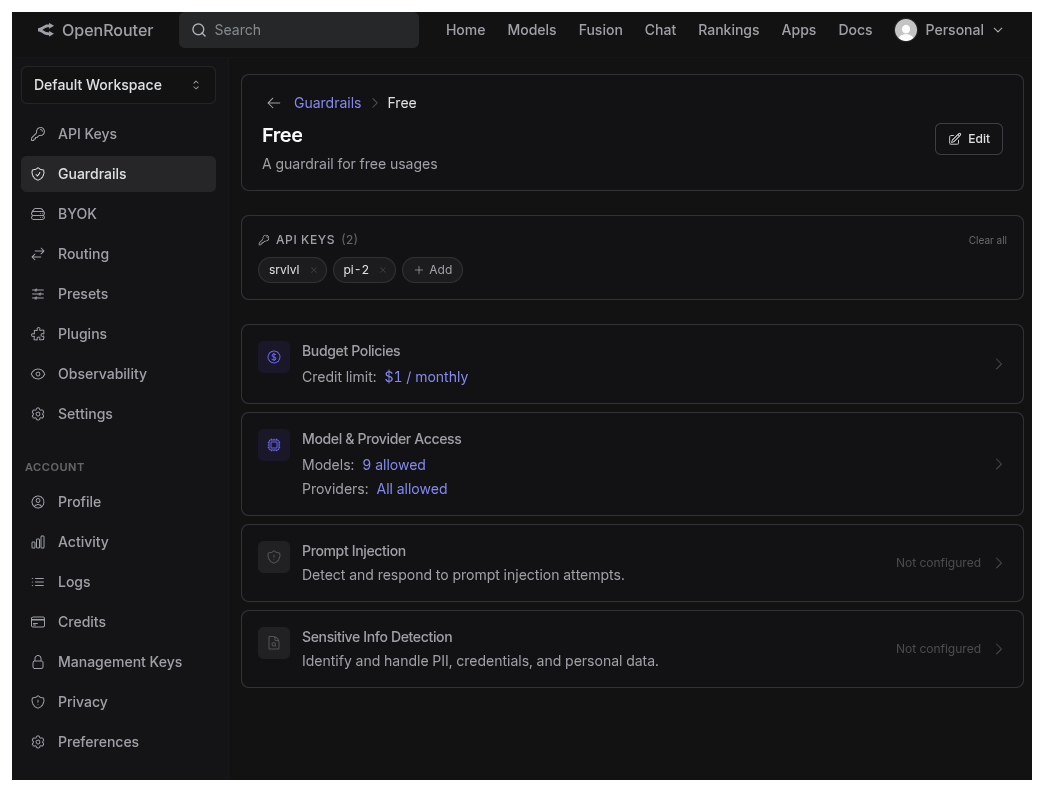1044x792 pixels.
Task: Click the Sensitive Info Detection file icon
Action: click(274, 643)
